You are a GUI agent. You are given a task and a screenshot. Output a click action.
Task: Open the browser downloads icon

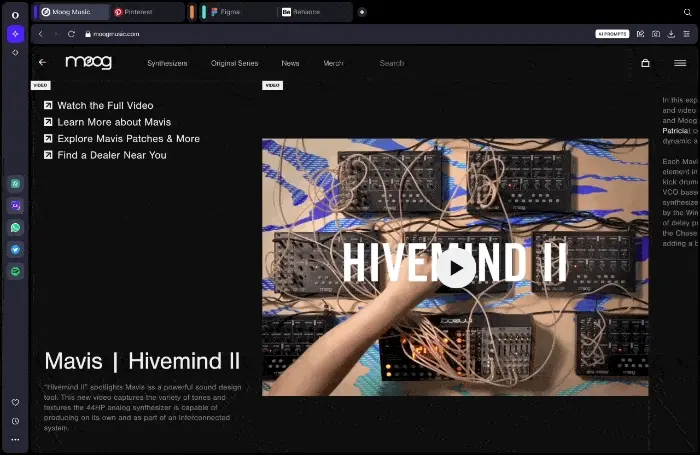[x=671, y=34]
